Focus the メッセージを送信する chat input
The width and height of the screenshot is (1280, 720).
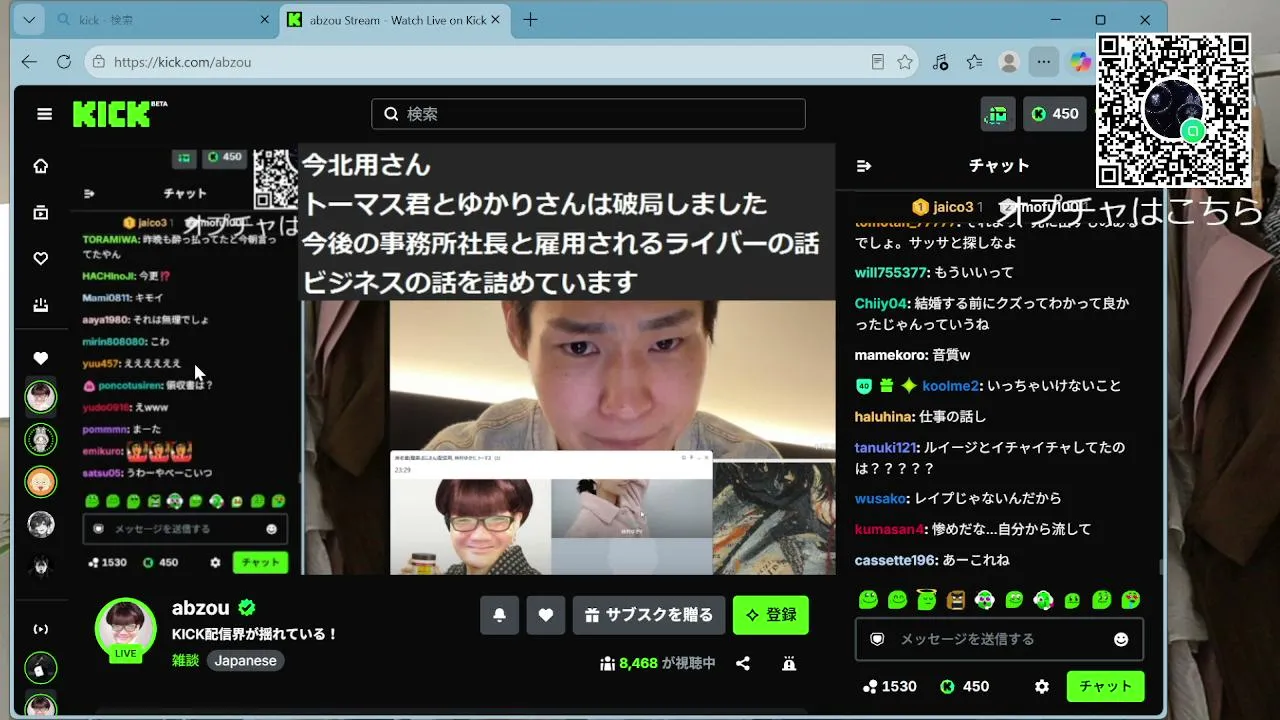click(999, 639)
